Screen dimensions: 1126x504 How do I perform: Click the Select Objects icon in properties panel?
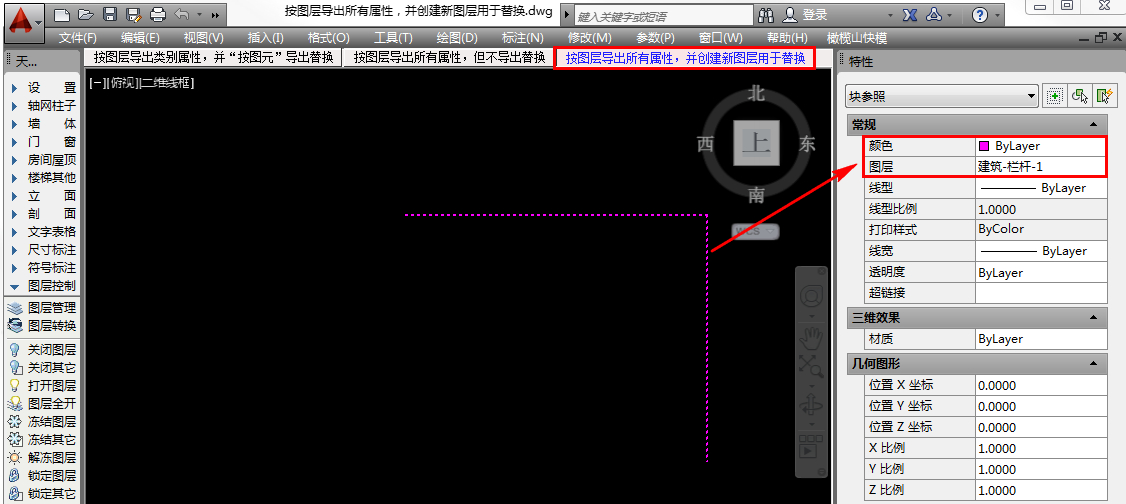click(x=1079, y=95)
